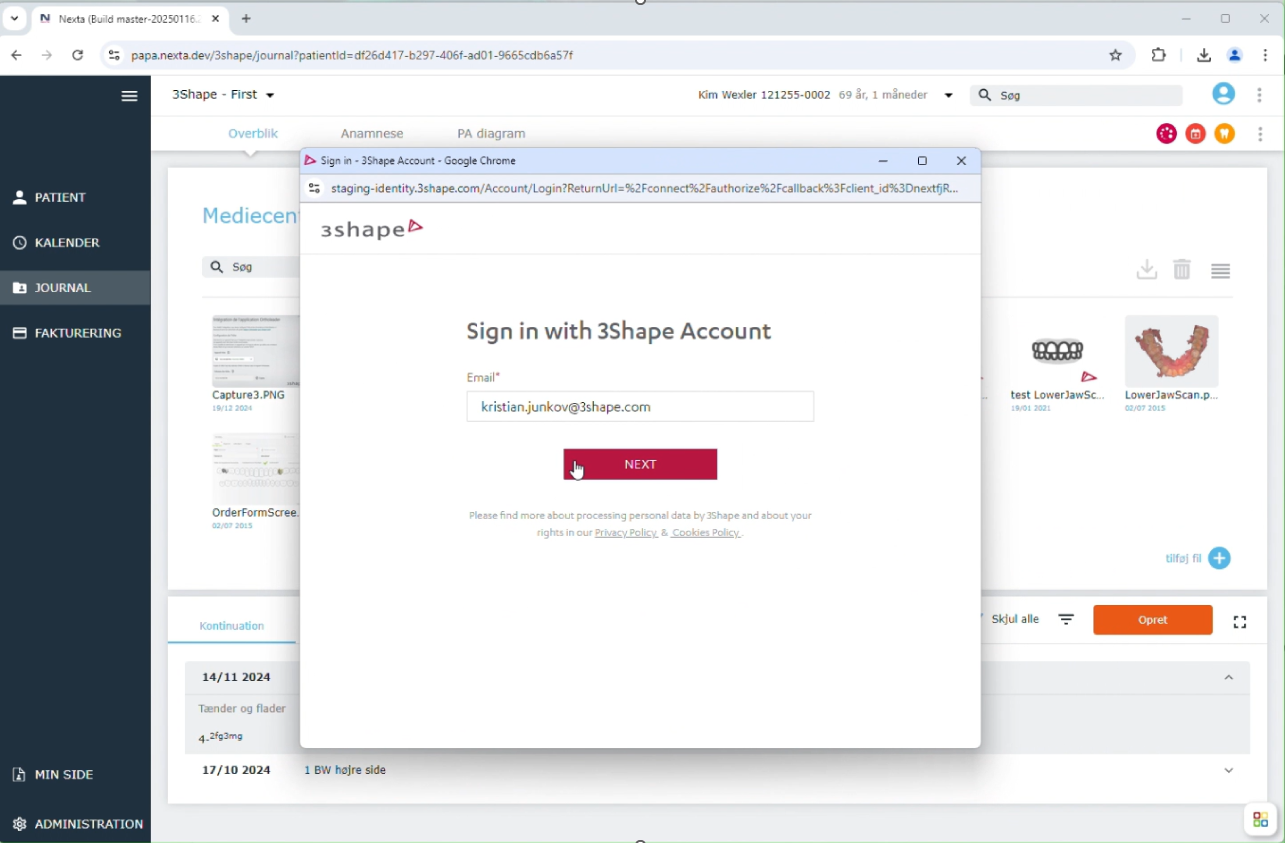
Task: Collapse the 14/11 2024 journal entry
Action: (1229, 678)
